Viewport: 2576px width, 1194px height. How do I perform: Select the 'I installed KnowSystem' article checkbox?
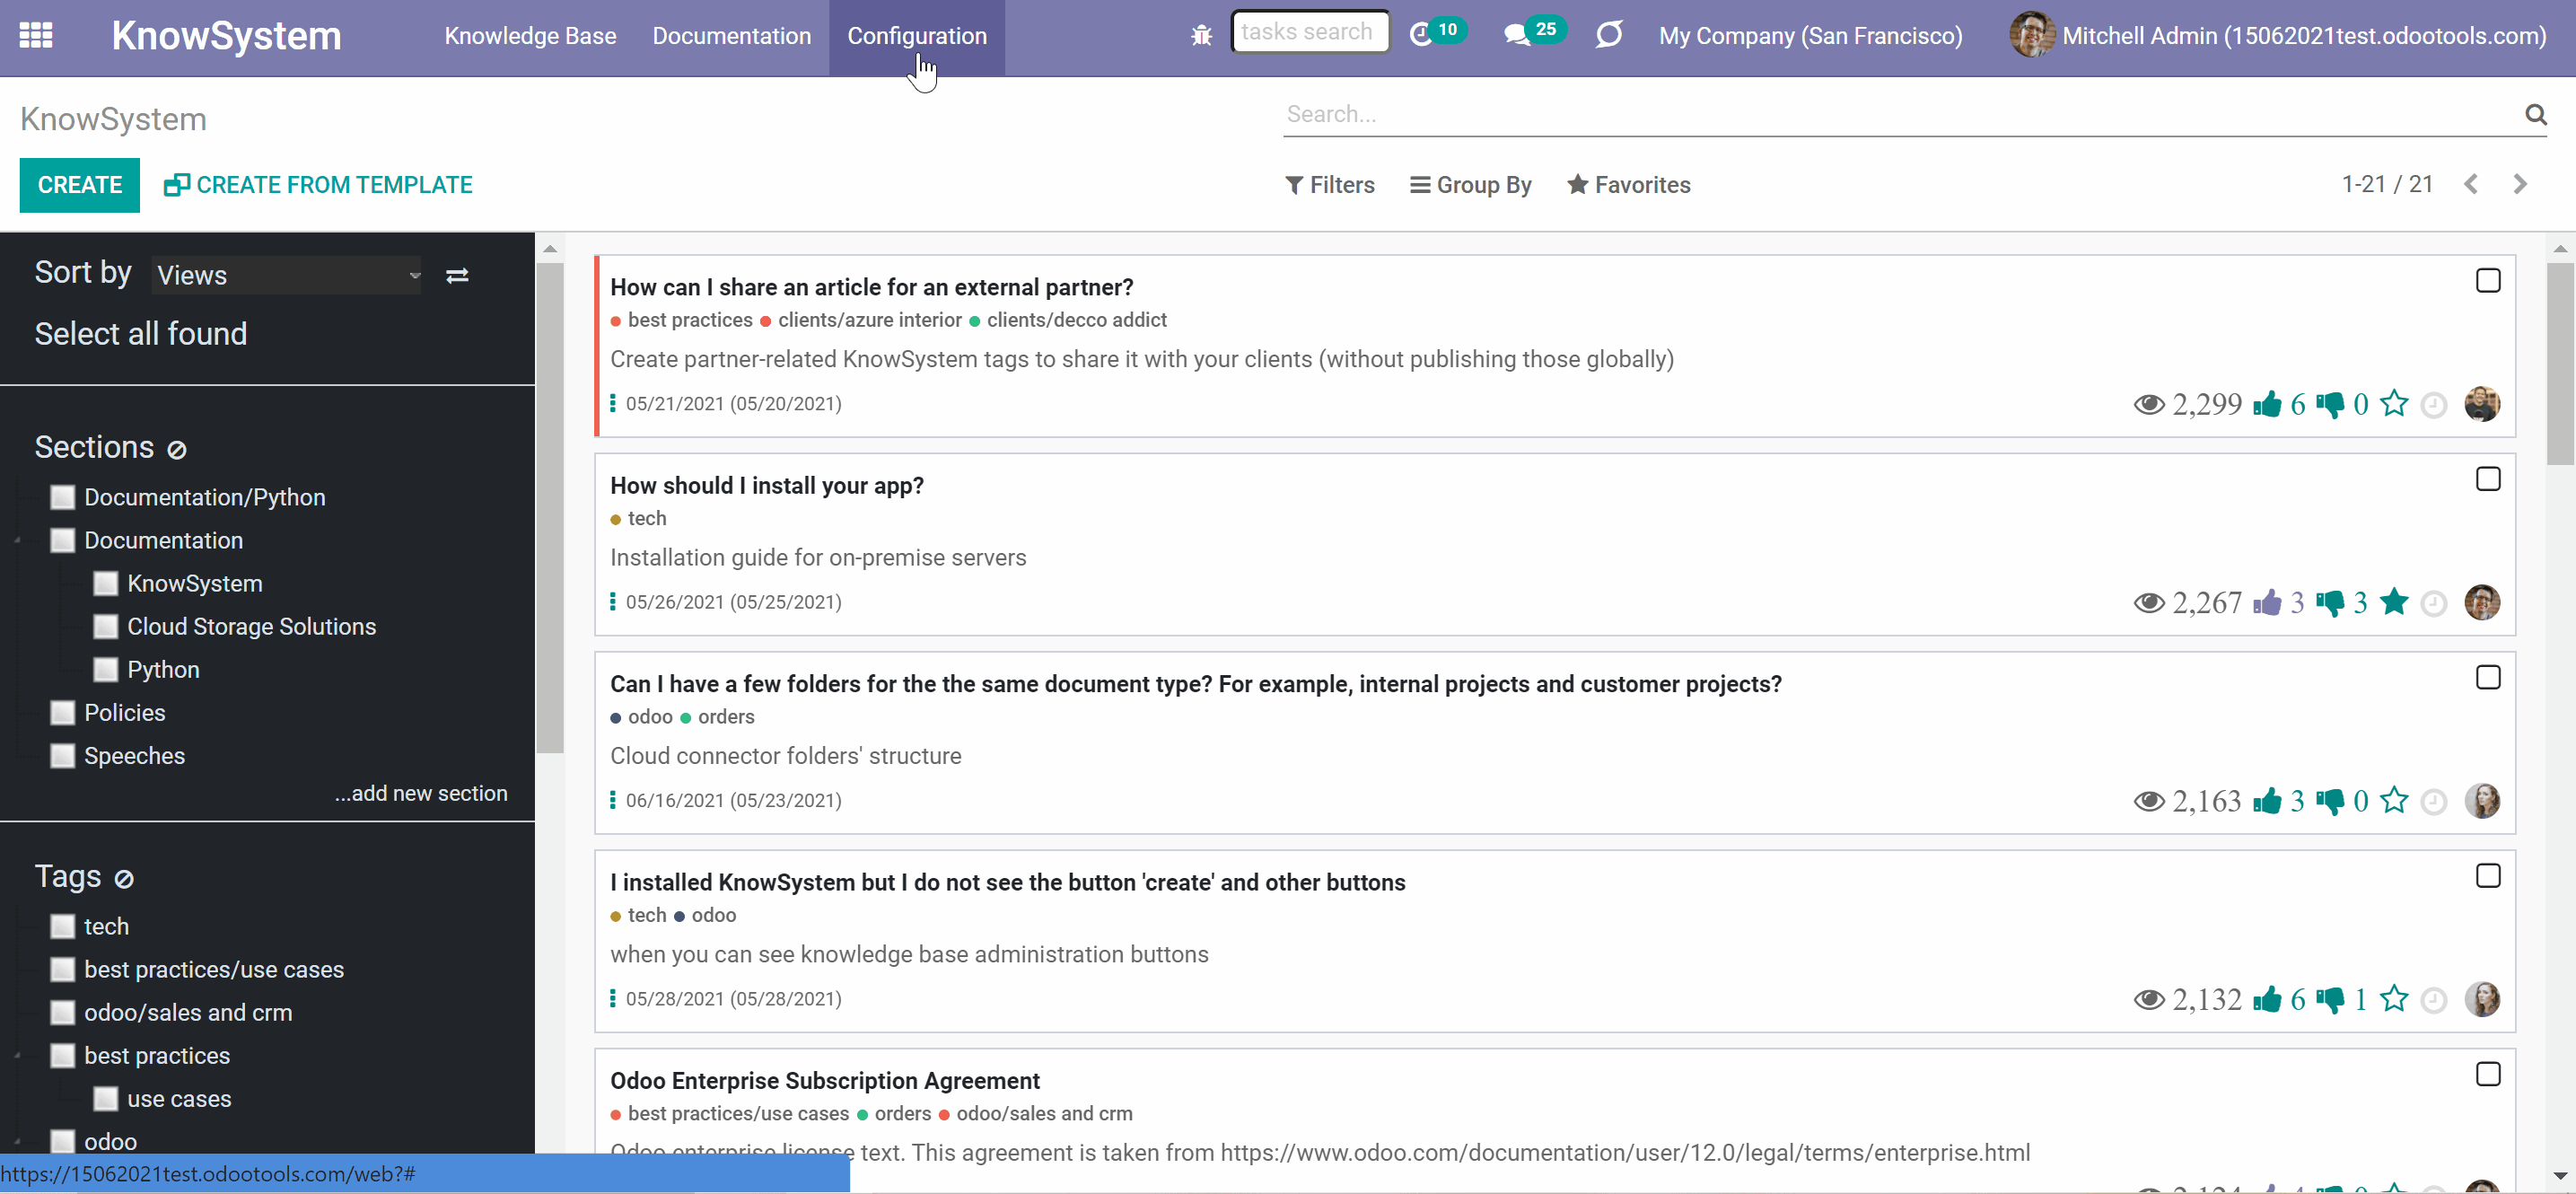(2488, 876)
